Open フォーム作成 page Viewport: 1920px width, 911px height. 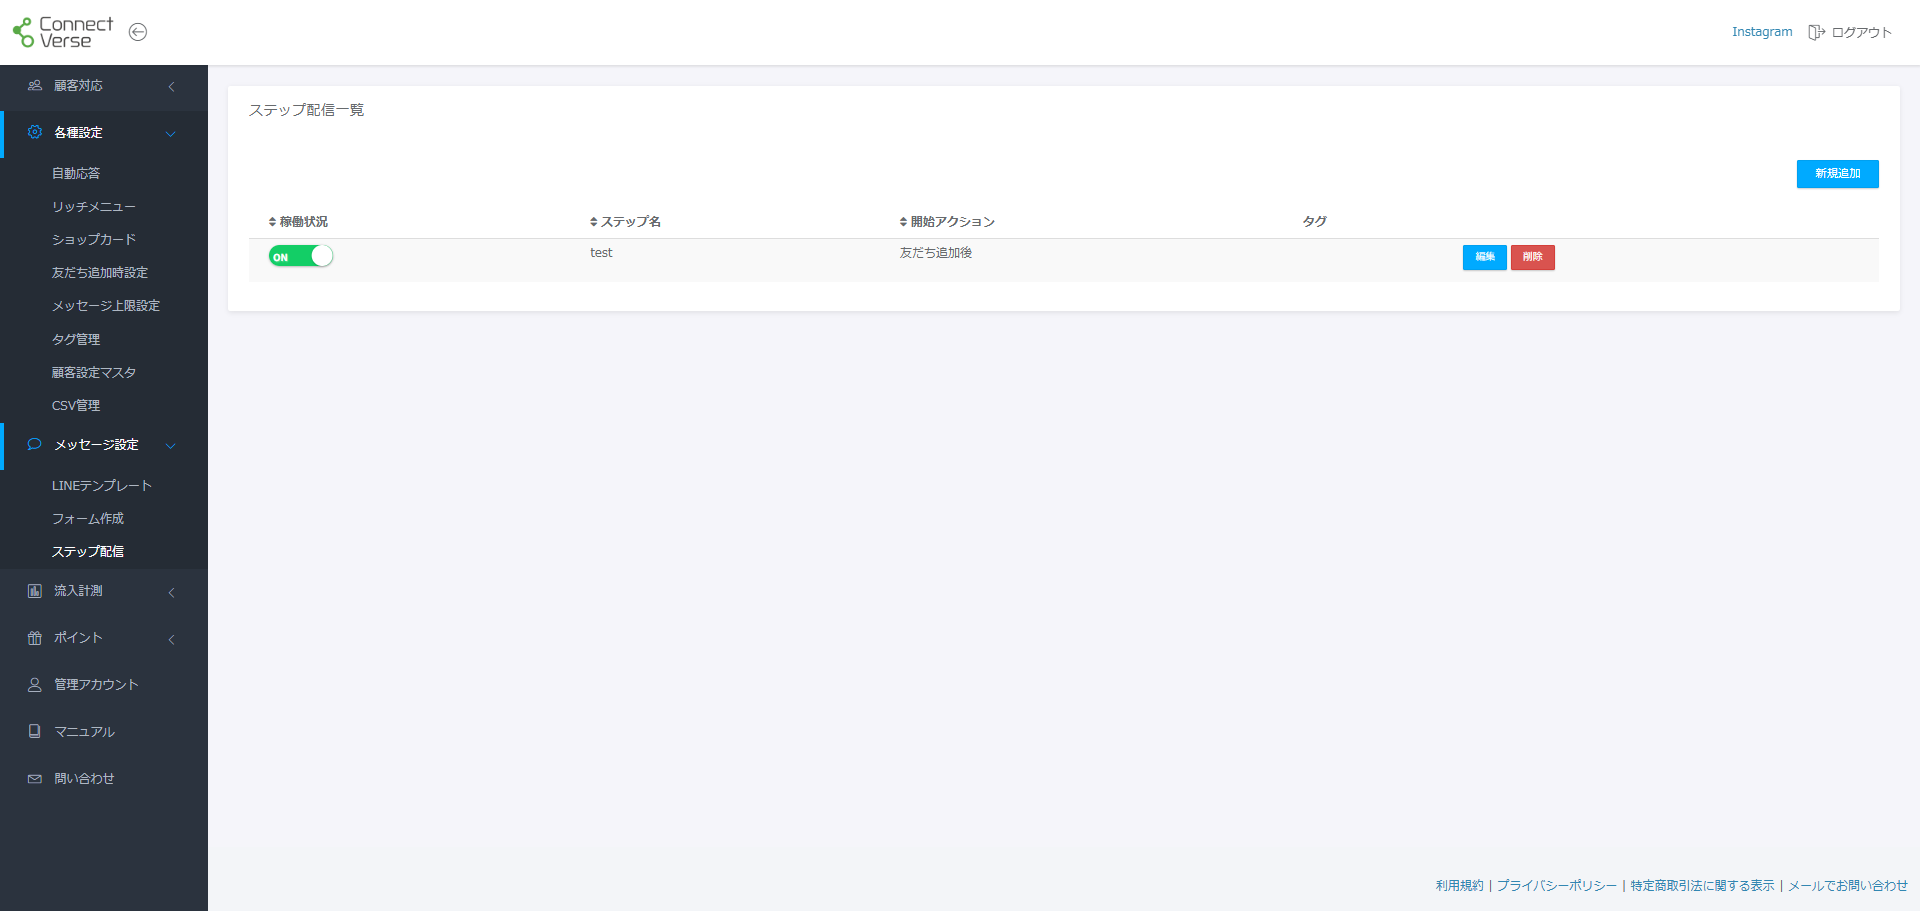(88, 518)
